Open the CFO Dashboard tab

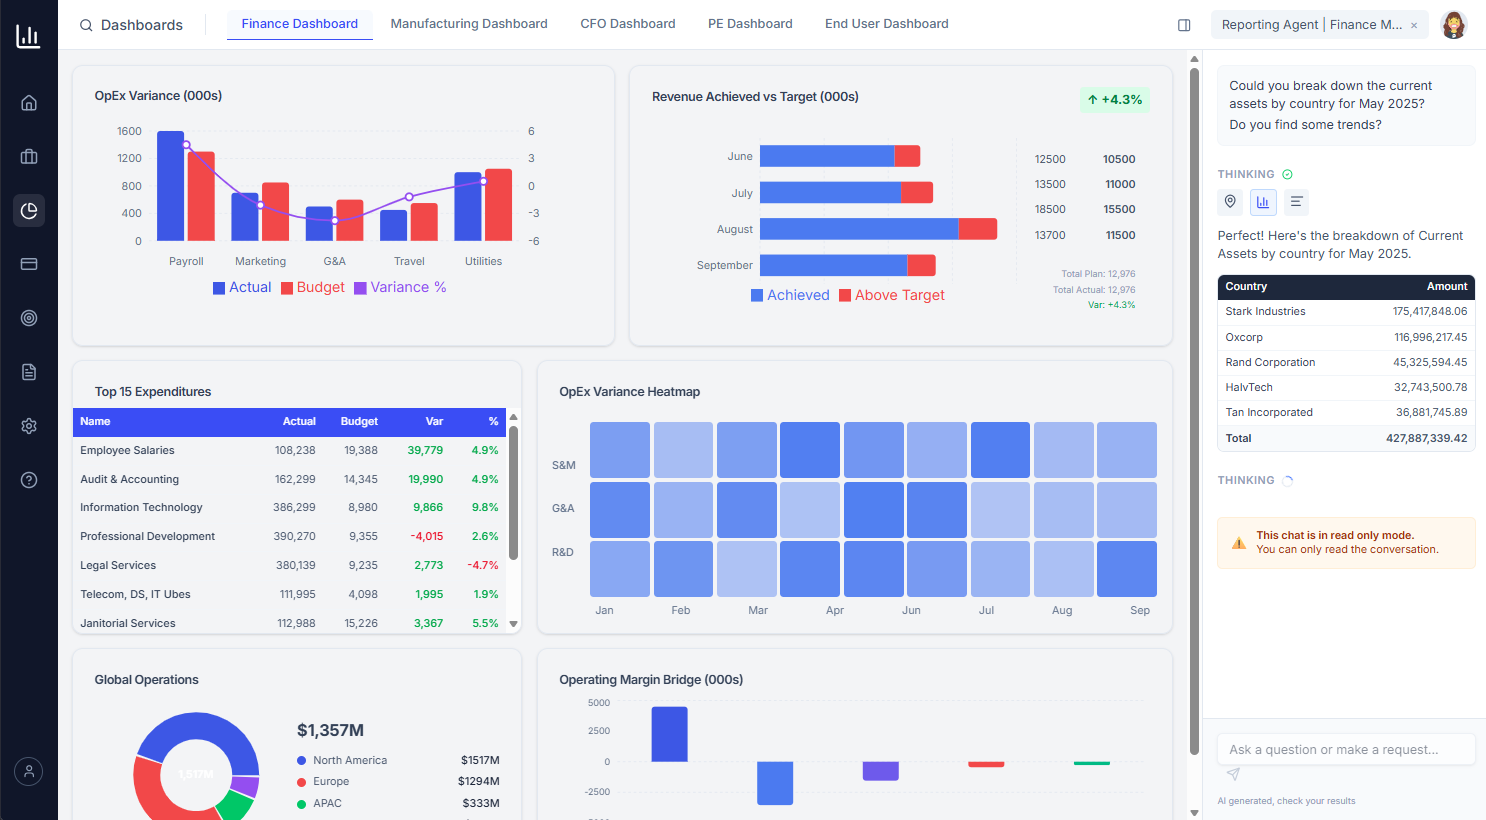coord(628,24)
